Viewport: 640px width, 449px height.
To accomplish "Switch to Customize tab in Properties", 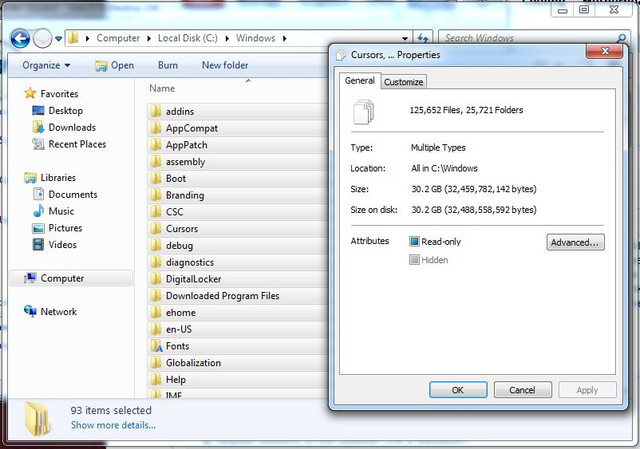I will coord(403,82).
